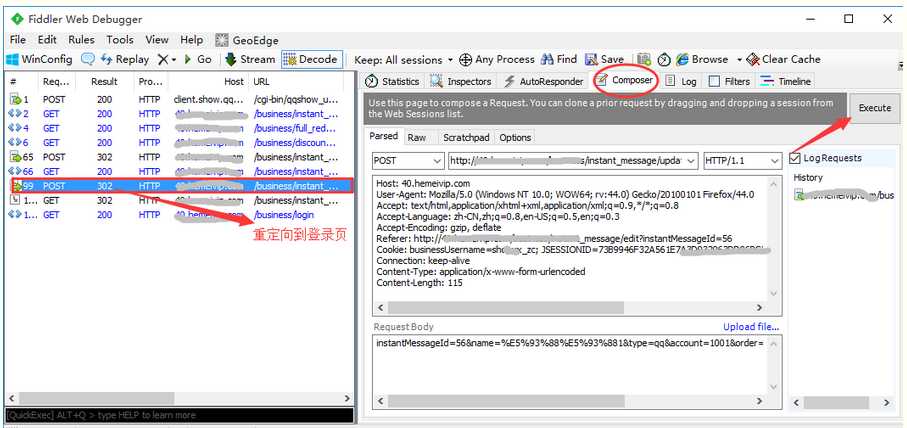The height and width of the screenshot is (428, 907).
Task: Open Keep: All sessions dropdown
Action: pyautogui.click(x=403, y=60)
